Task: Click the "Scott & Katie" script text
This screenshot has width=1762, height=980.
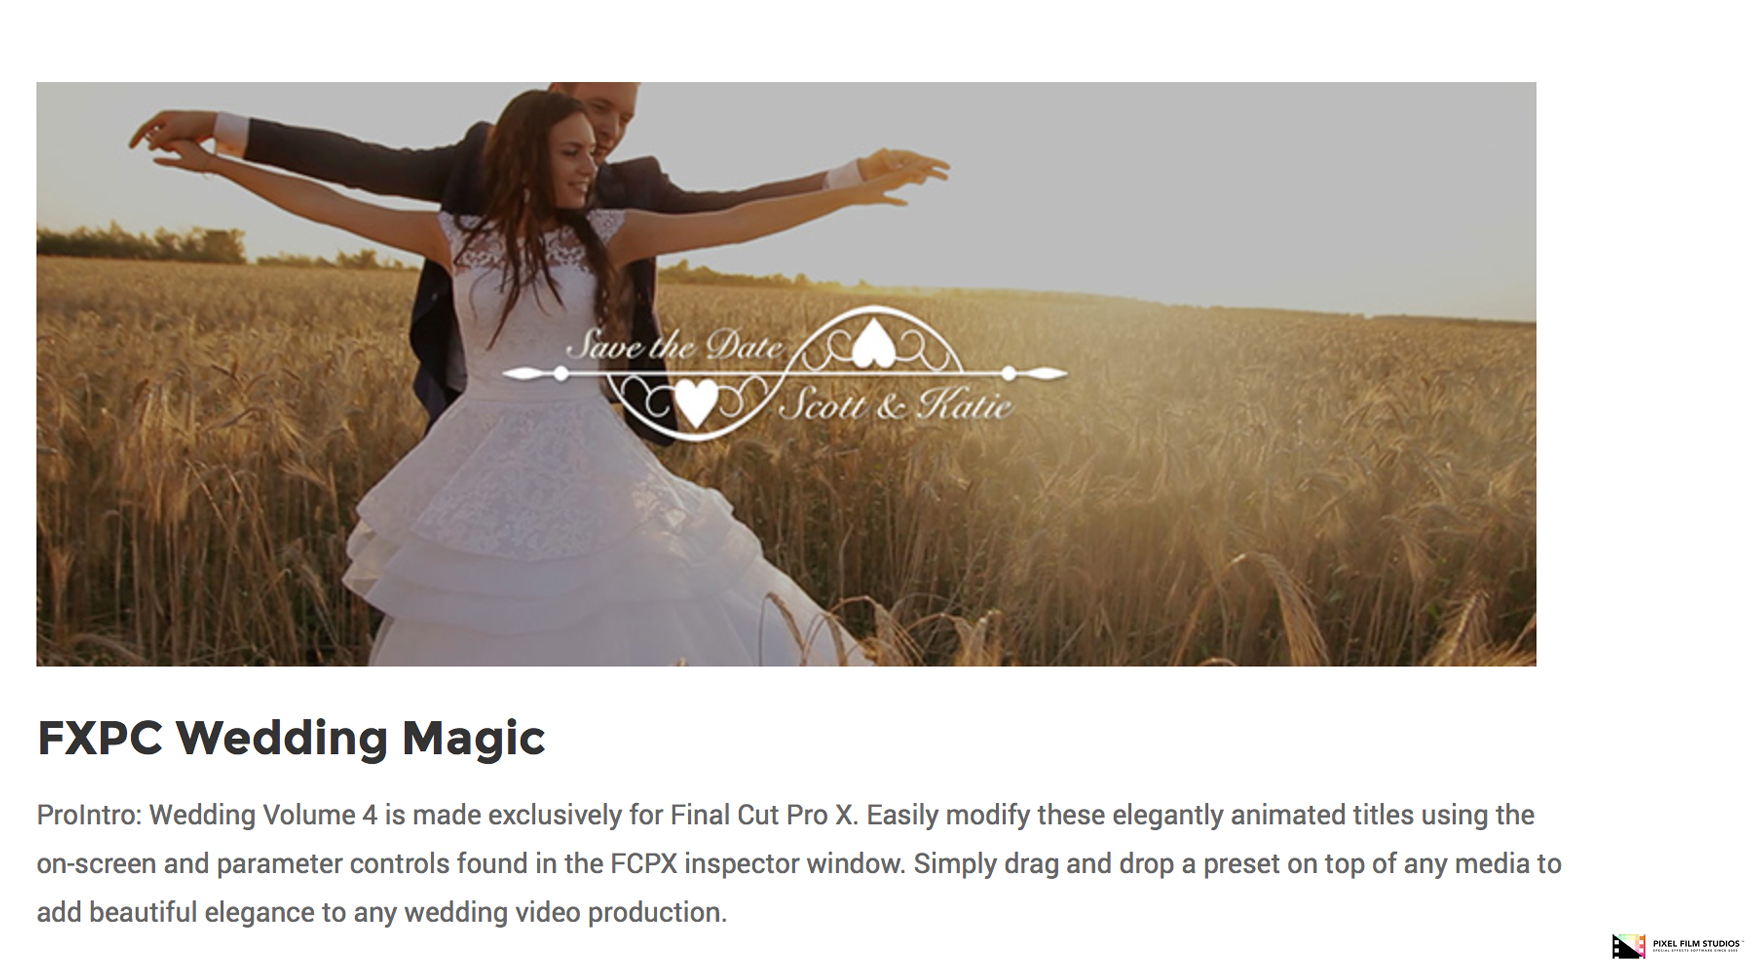Action: tap(896, 405)
